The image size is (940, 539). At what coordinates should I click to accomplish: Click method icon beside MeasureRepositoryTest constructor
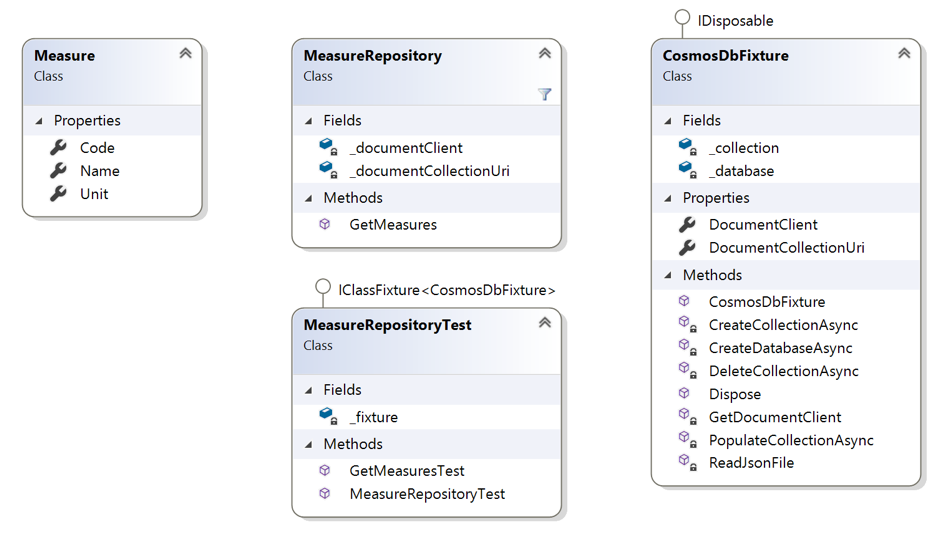(x=324, y=493)
